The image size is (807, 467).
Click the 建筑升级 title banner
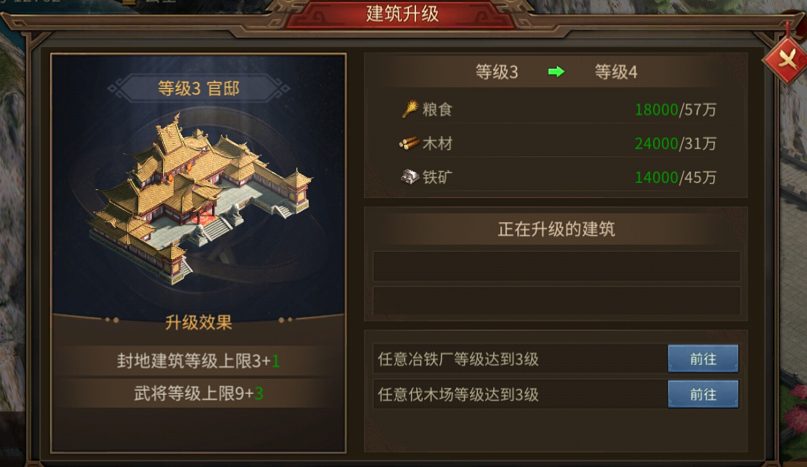point(402,14)
